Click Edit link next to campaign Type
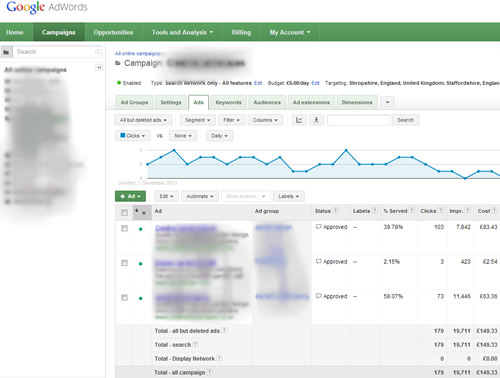The height and width of the screenshot is (378, 500). click(258, 83)
